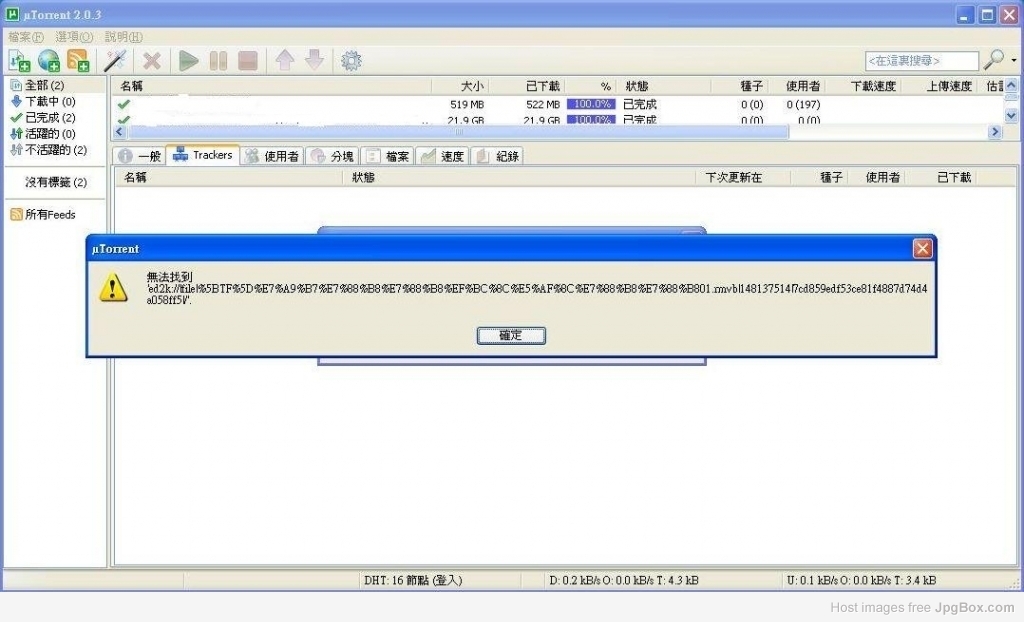Click the 確定 OK button
The width and height of the screenshot is (1024, 622).
coord(511,335)
